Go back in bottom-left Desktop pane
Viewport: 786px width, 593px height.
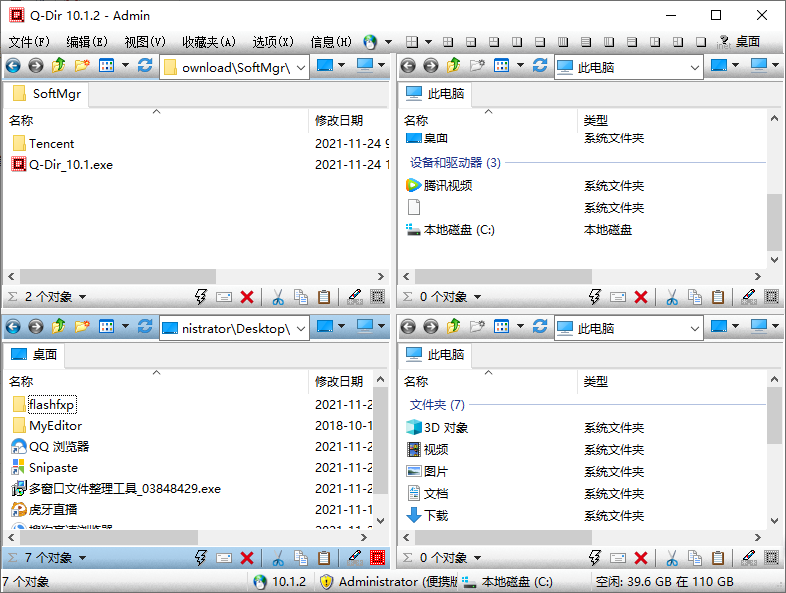(x=13, y=327)
